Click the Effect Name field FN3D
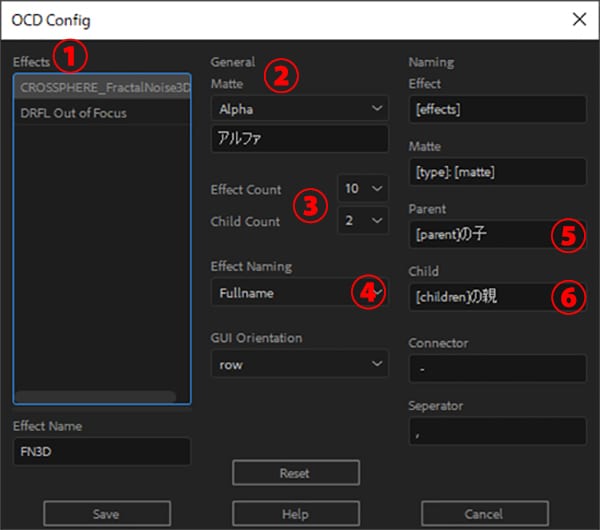Image resolution: width=600 pixels, height=530 pixels. click(x=102, y=451)
